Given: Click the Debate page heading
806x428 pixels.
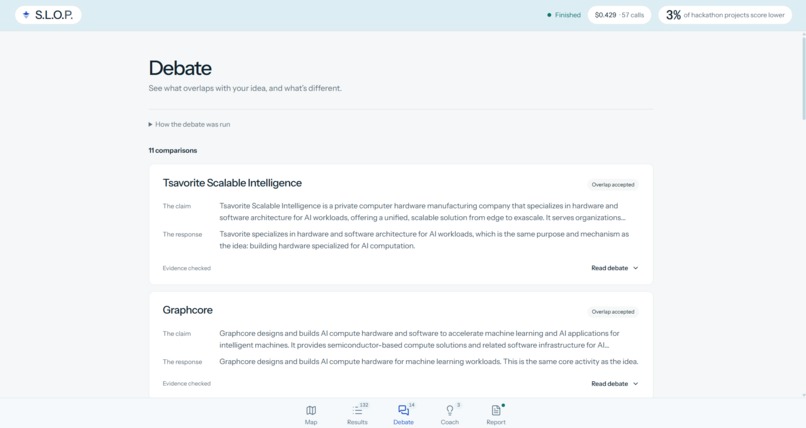Looking at the screenshot, I should click(x=180, y=68).
